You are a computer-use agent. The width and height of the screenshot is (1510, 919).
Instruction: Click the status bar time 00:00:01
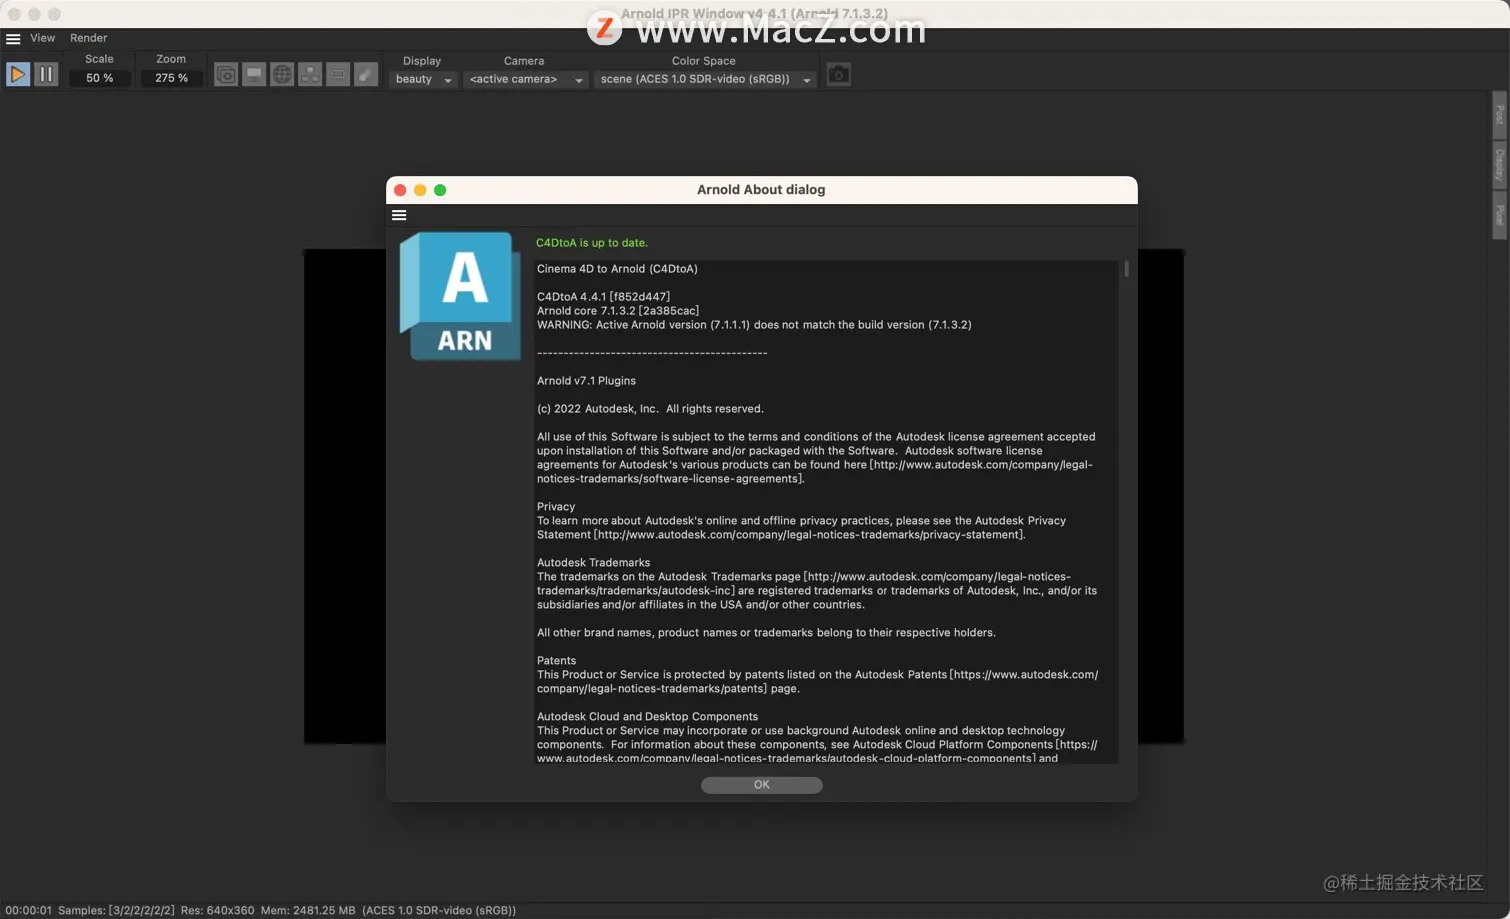tap(28, 910)
